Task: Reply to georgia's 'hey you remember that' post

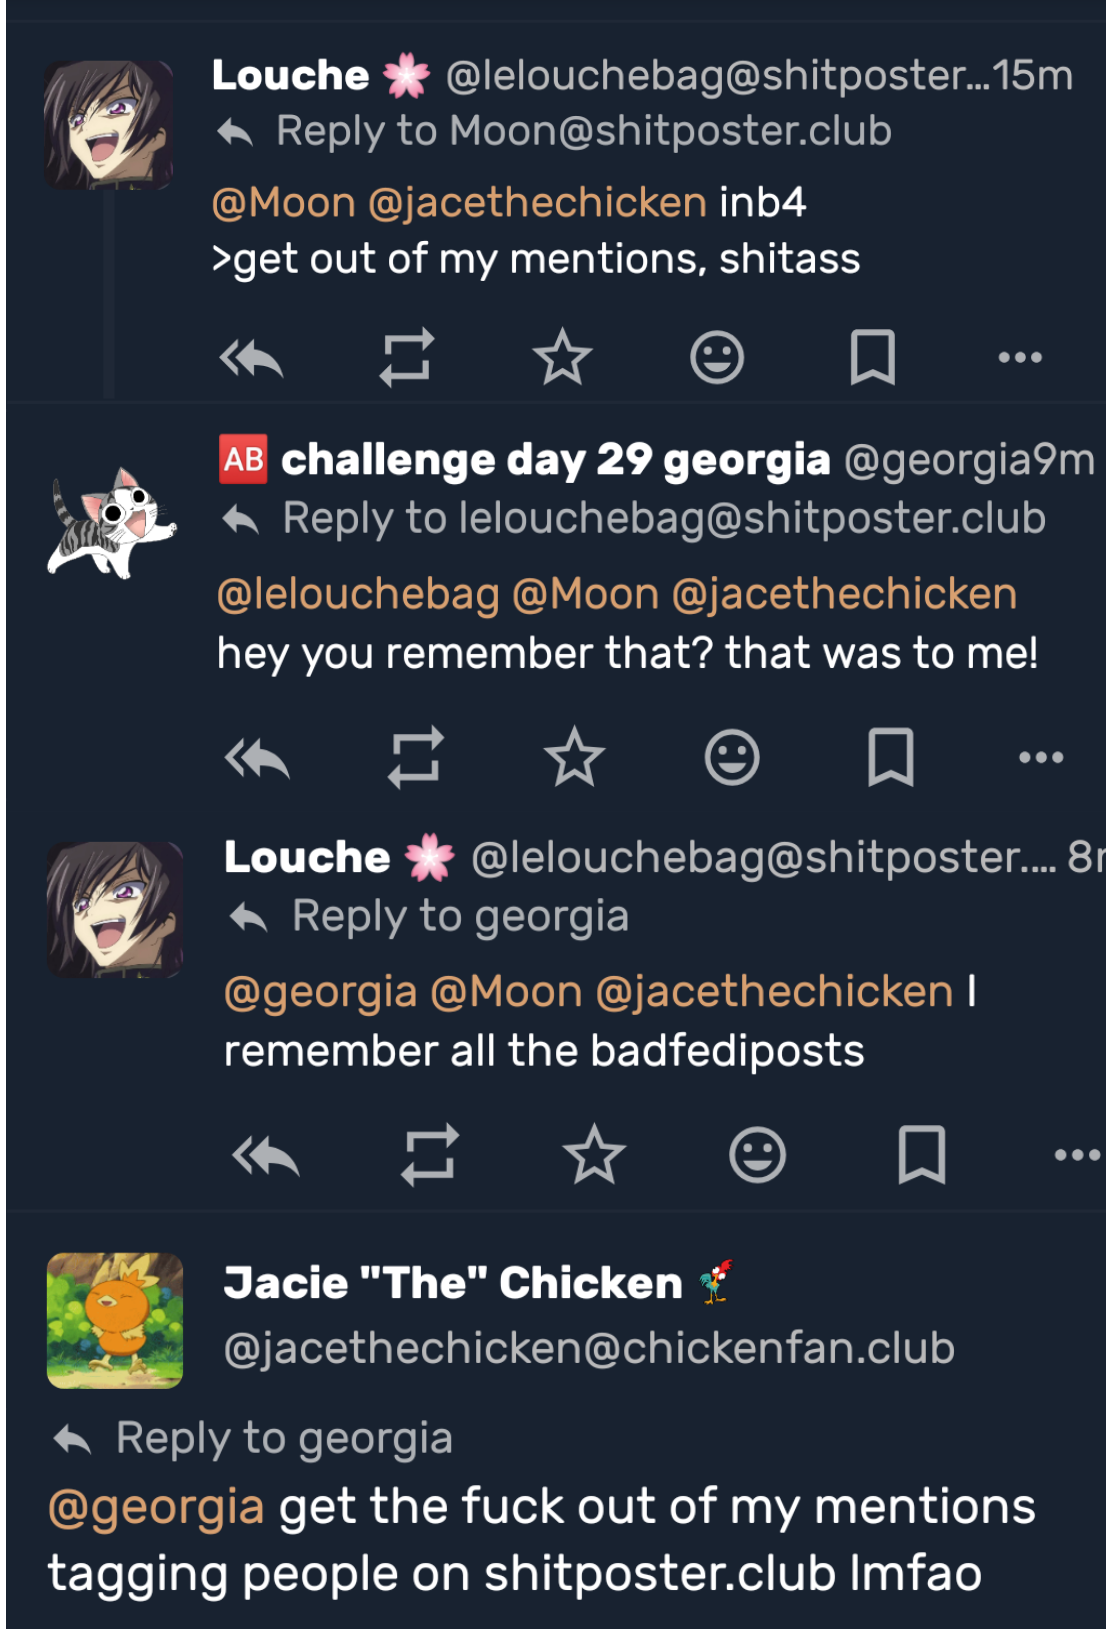Action: (x=257, y=758)
